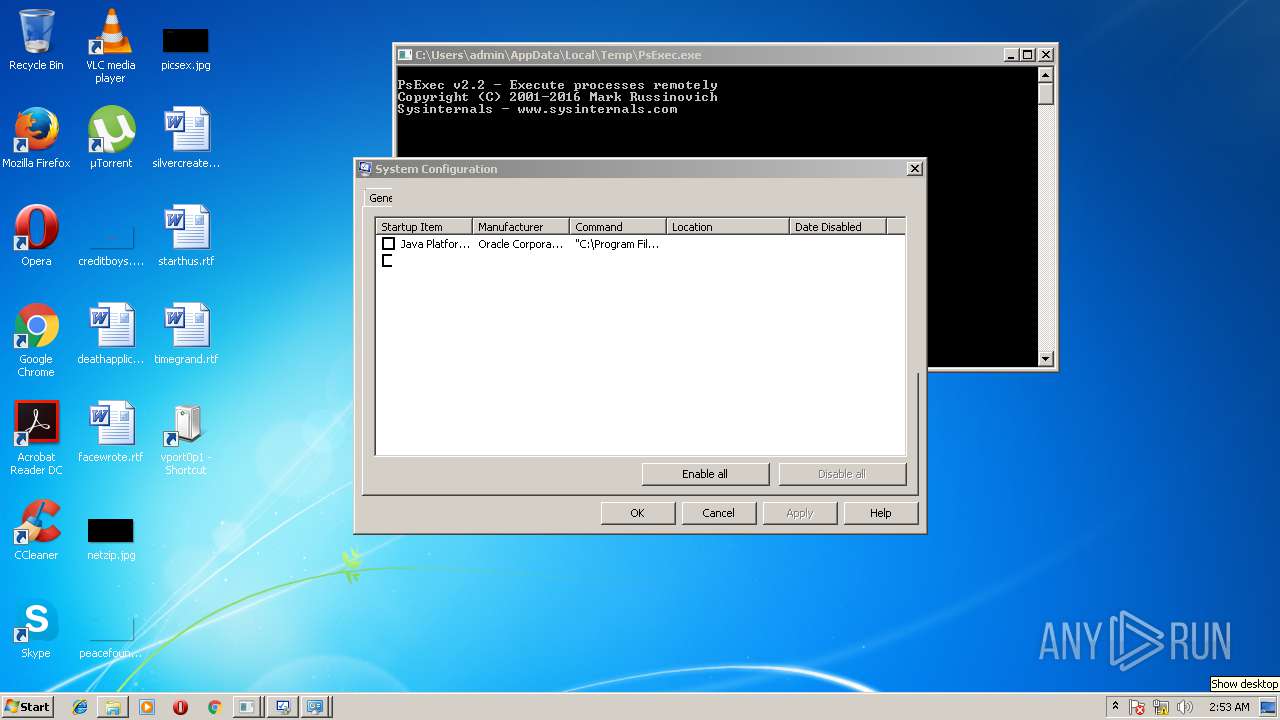Screen dimensions: 1280x720
Task: Open Internet Explorer from the taskbar
Action: (80, 707)
